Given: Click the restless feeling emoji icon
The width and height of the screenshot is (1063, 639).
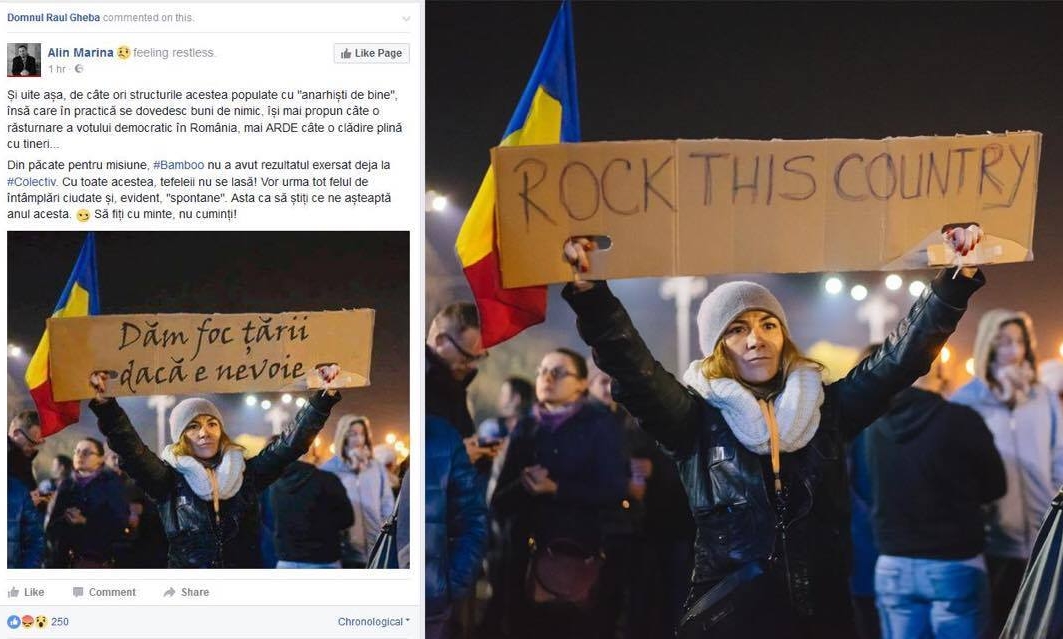Looking at the screenshot, I should [x=123, y=52].
